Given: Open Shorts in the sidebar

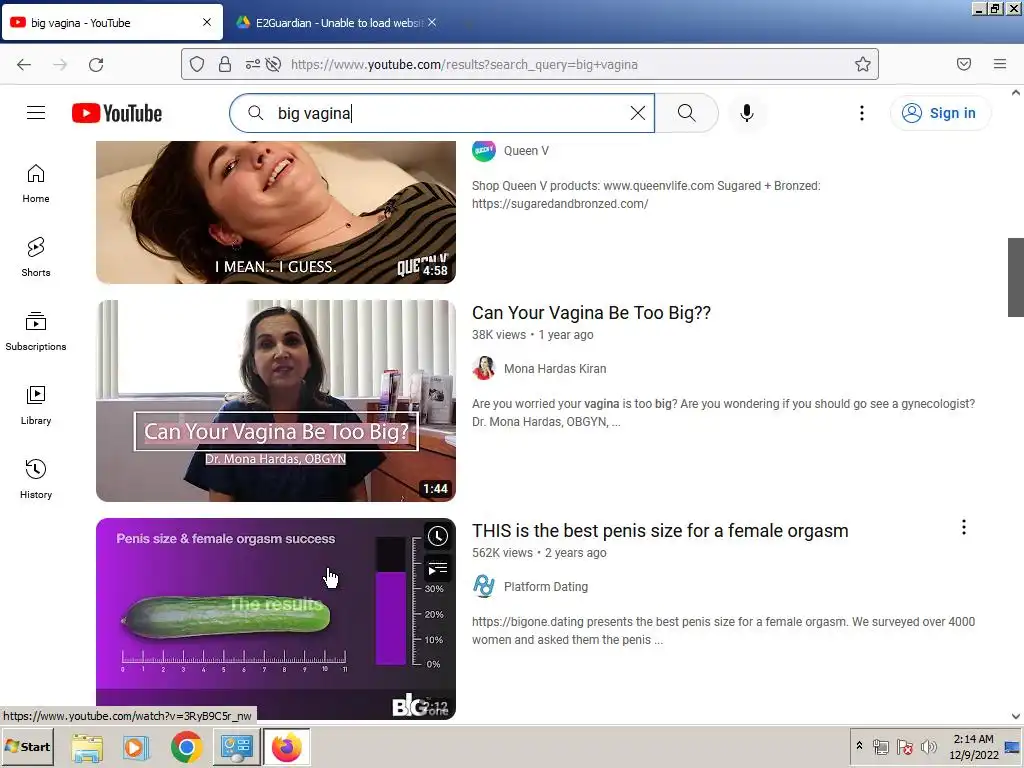Looking at the screenshot, I should (x=36, y=257).
